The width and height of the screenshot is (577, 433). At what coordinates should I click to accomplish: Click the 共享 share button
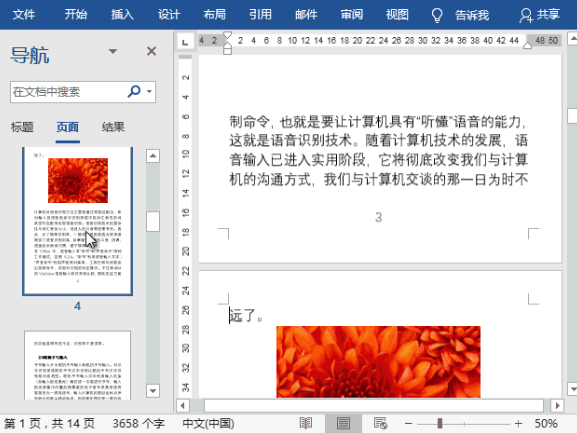click(540, 15)
